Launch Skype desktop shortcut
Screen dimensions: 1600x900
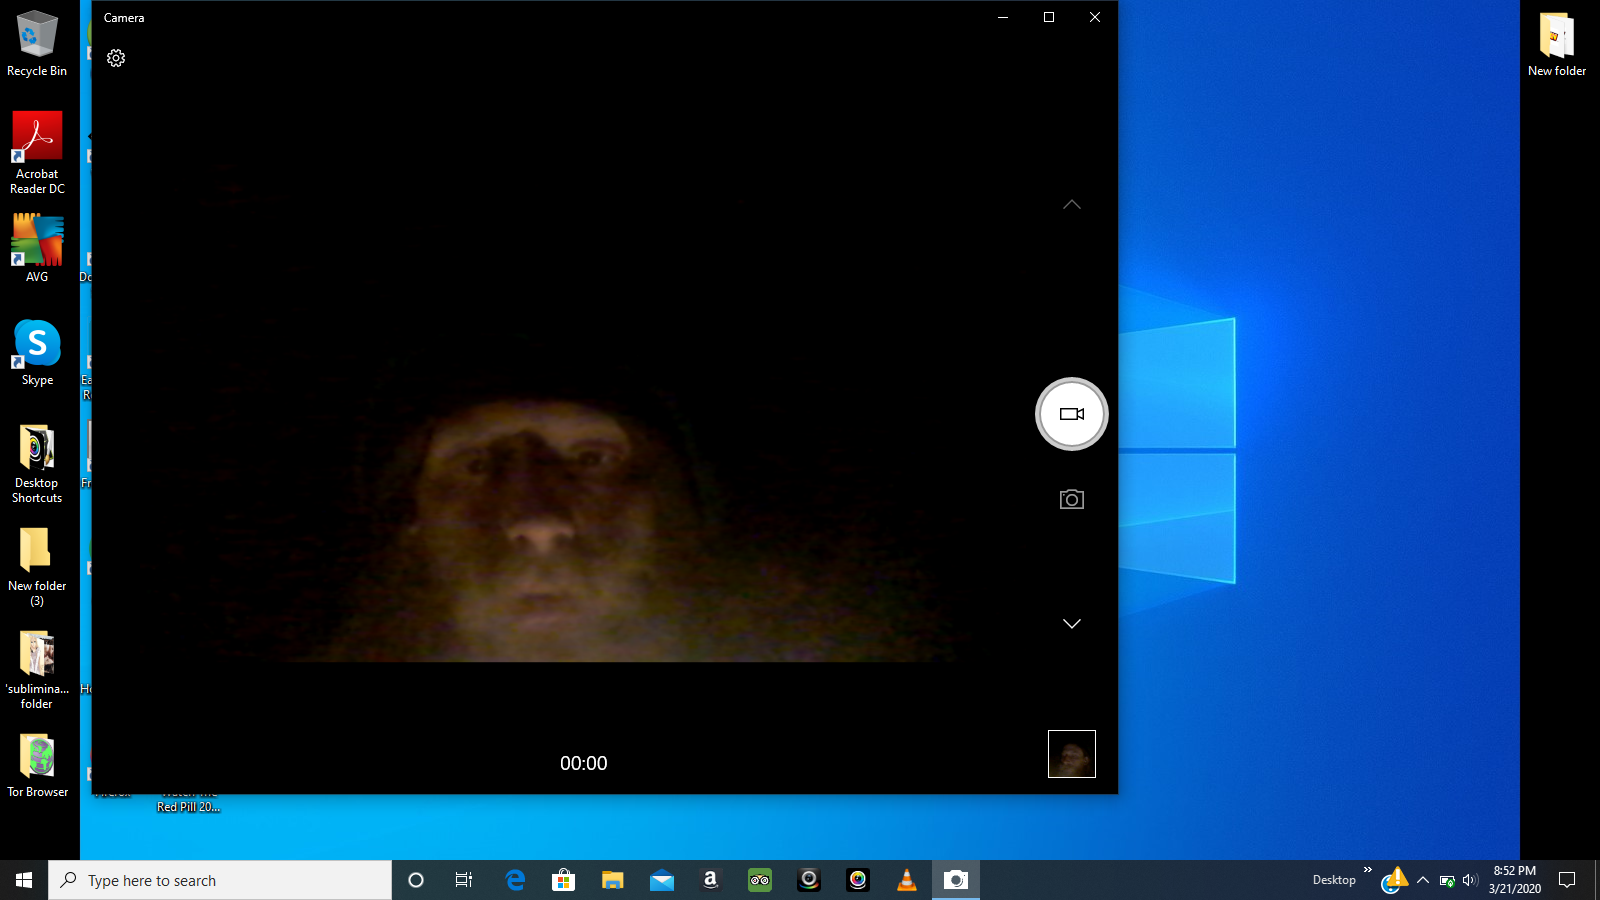coord(37,353)
